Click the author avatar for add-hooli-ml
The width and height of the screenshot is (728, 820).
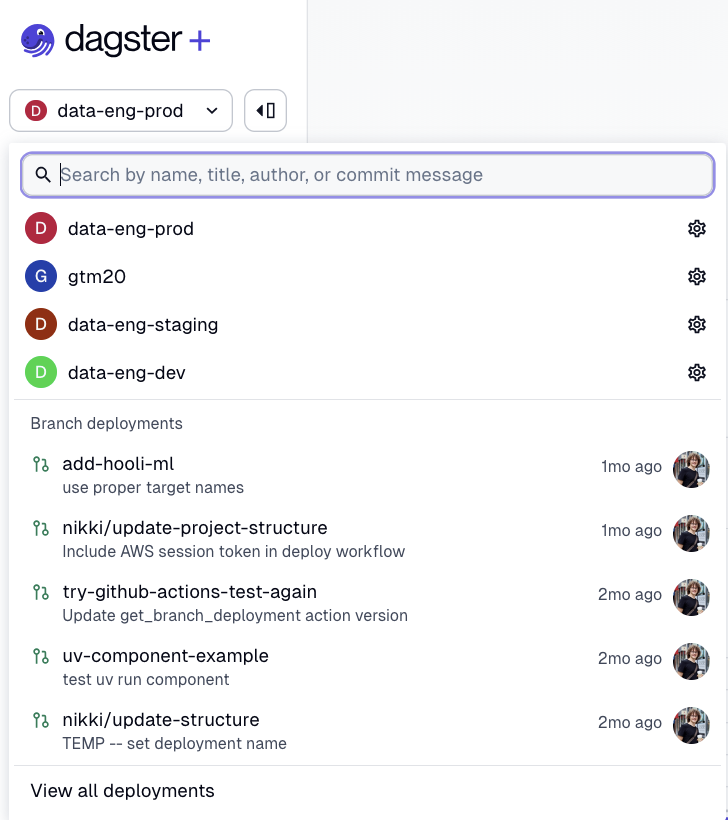tap(691, 468)
